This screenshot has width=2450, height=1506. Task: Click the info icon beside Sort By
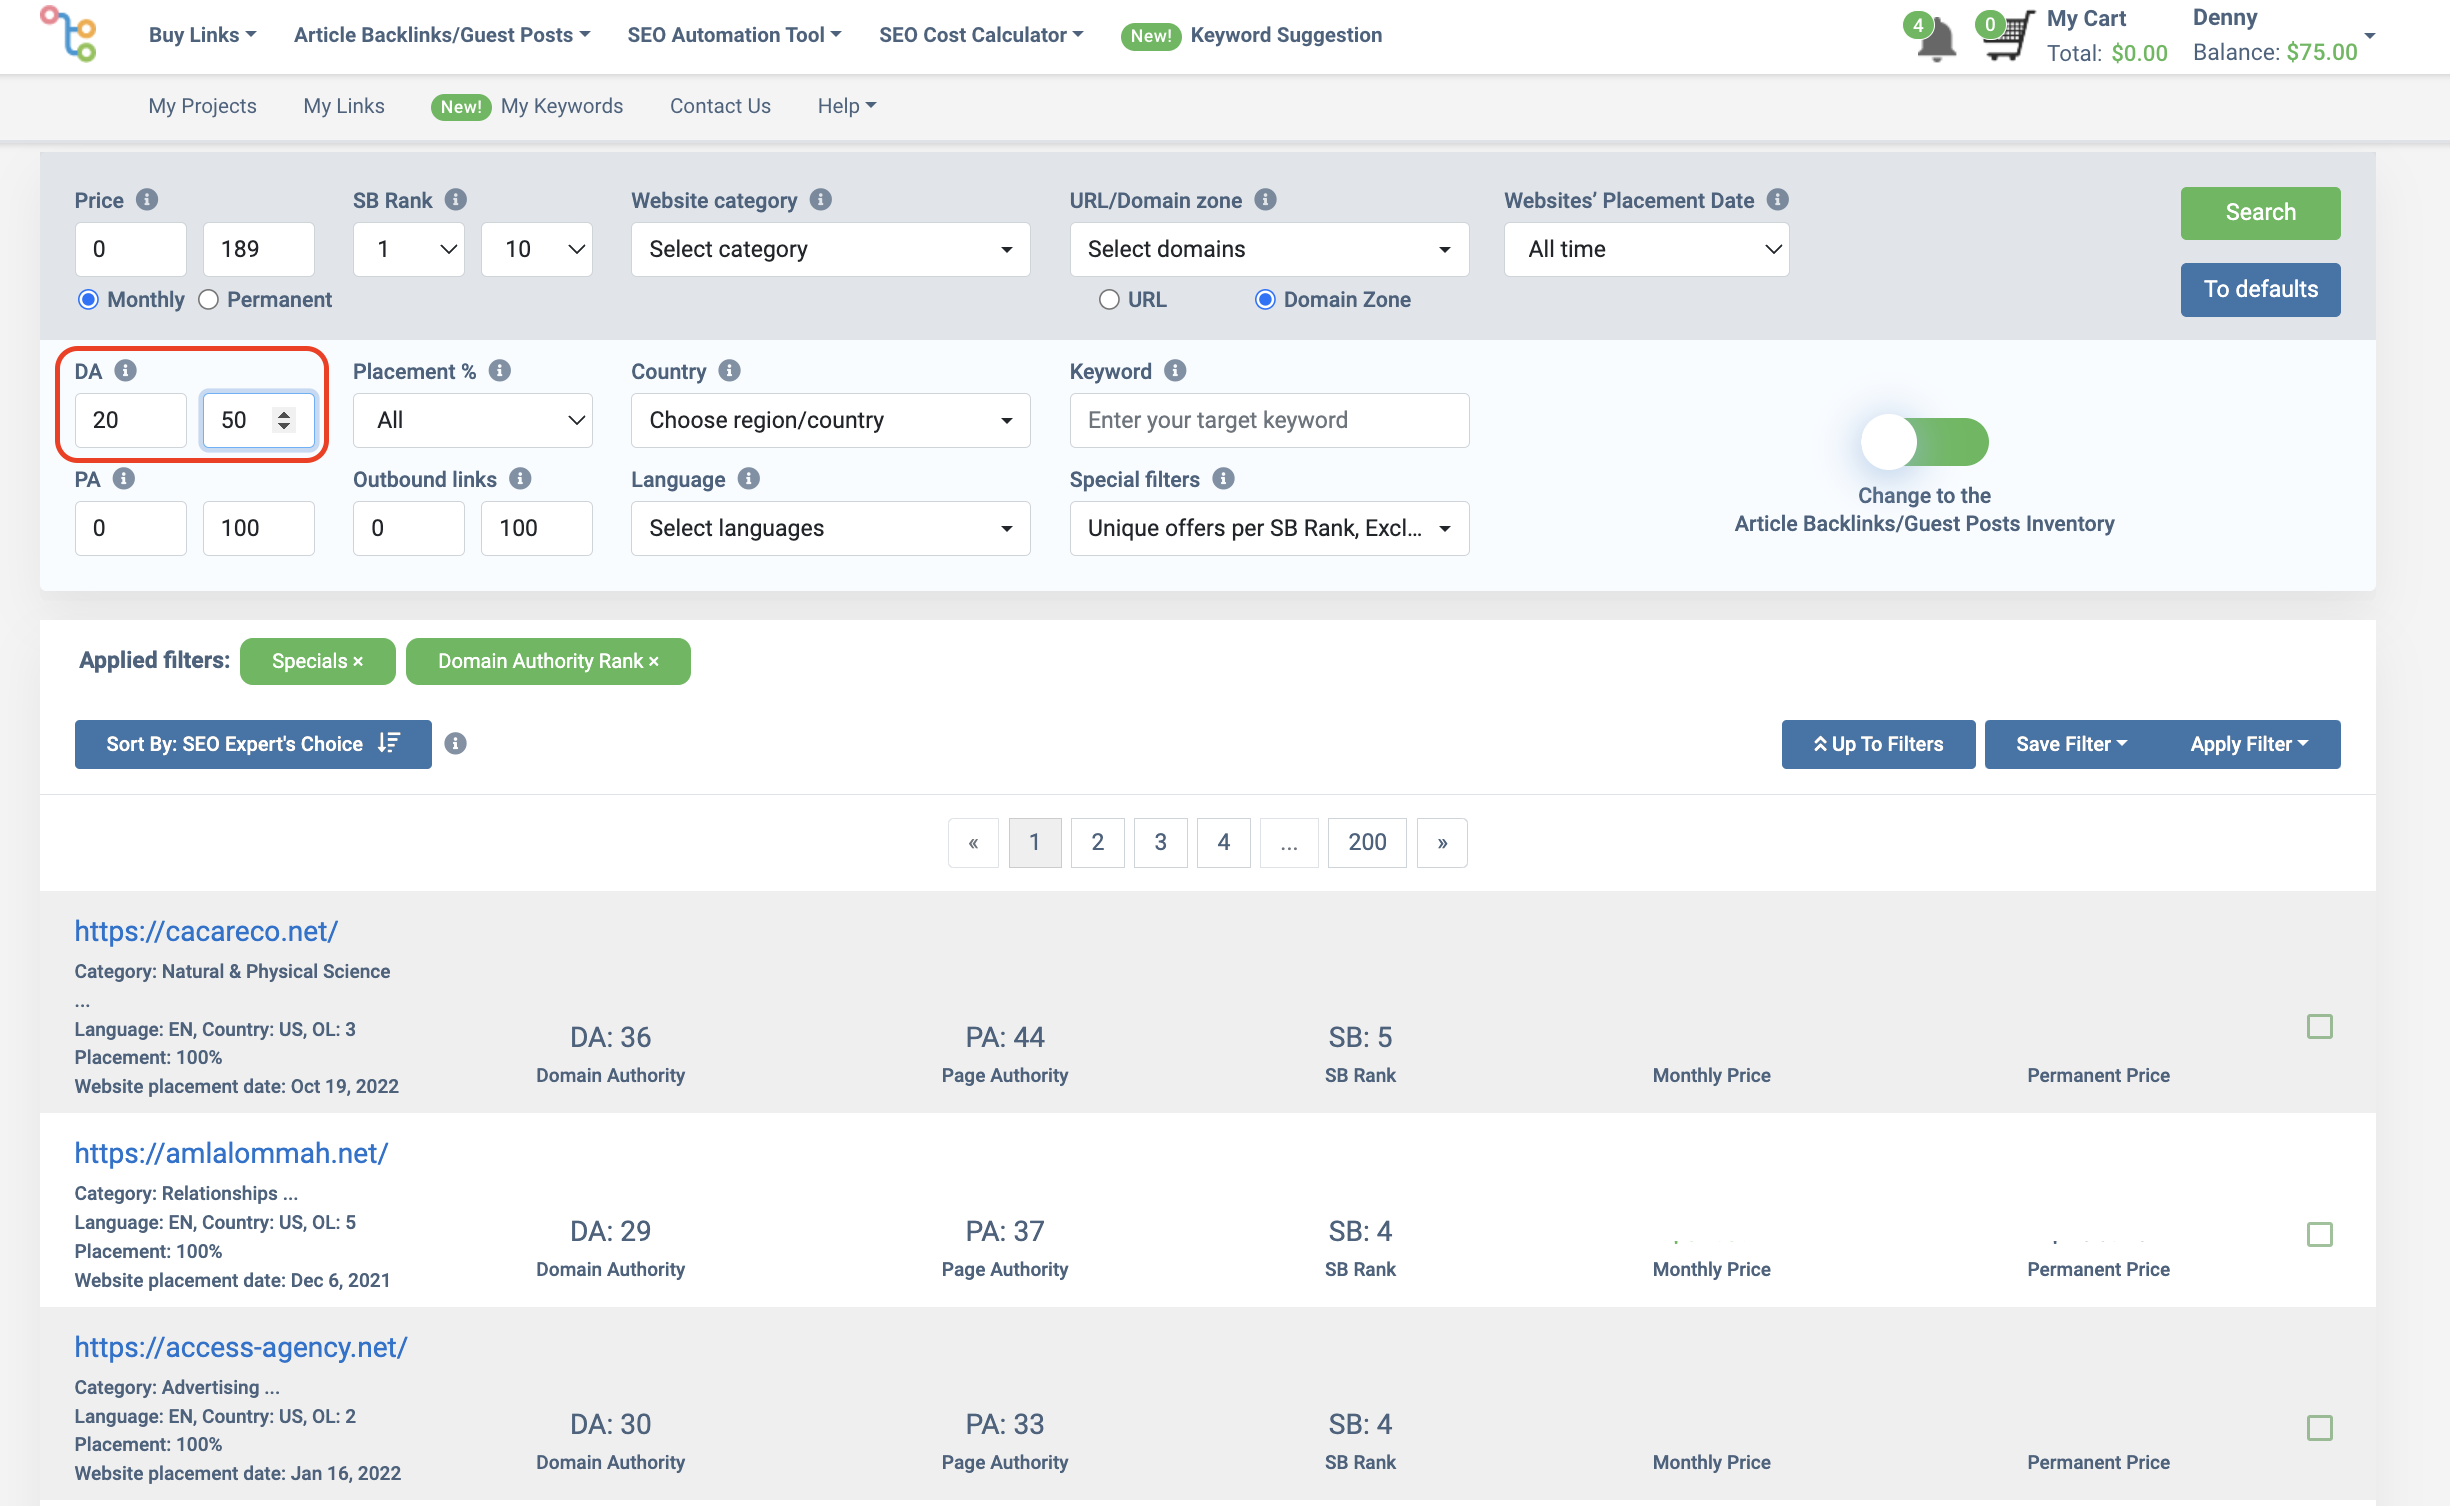pos(455,743)
